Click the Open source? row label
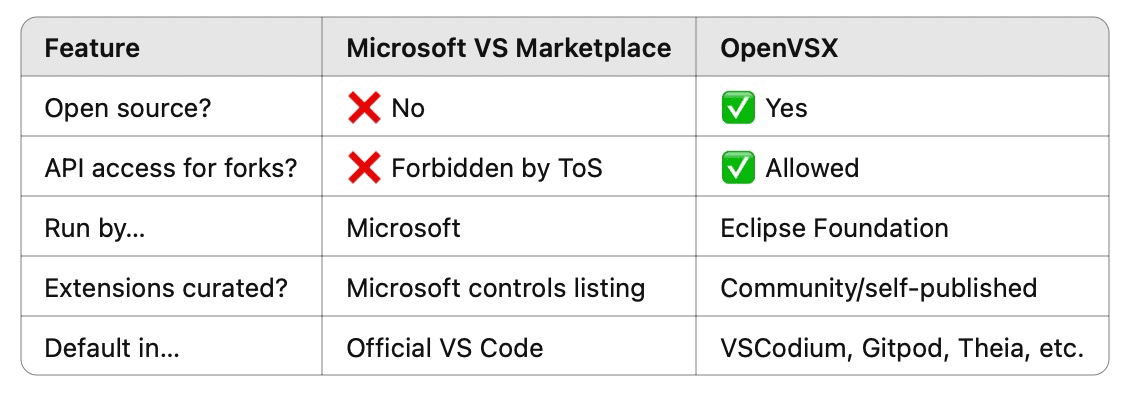 [x=128, y=108]
